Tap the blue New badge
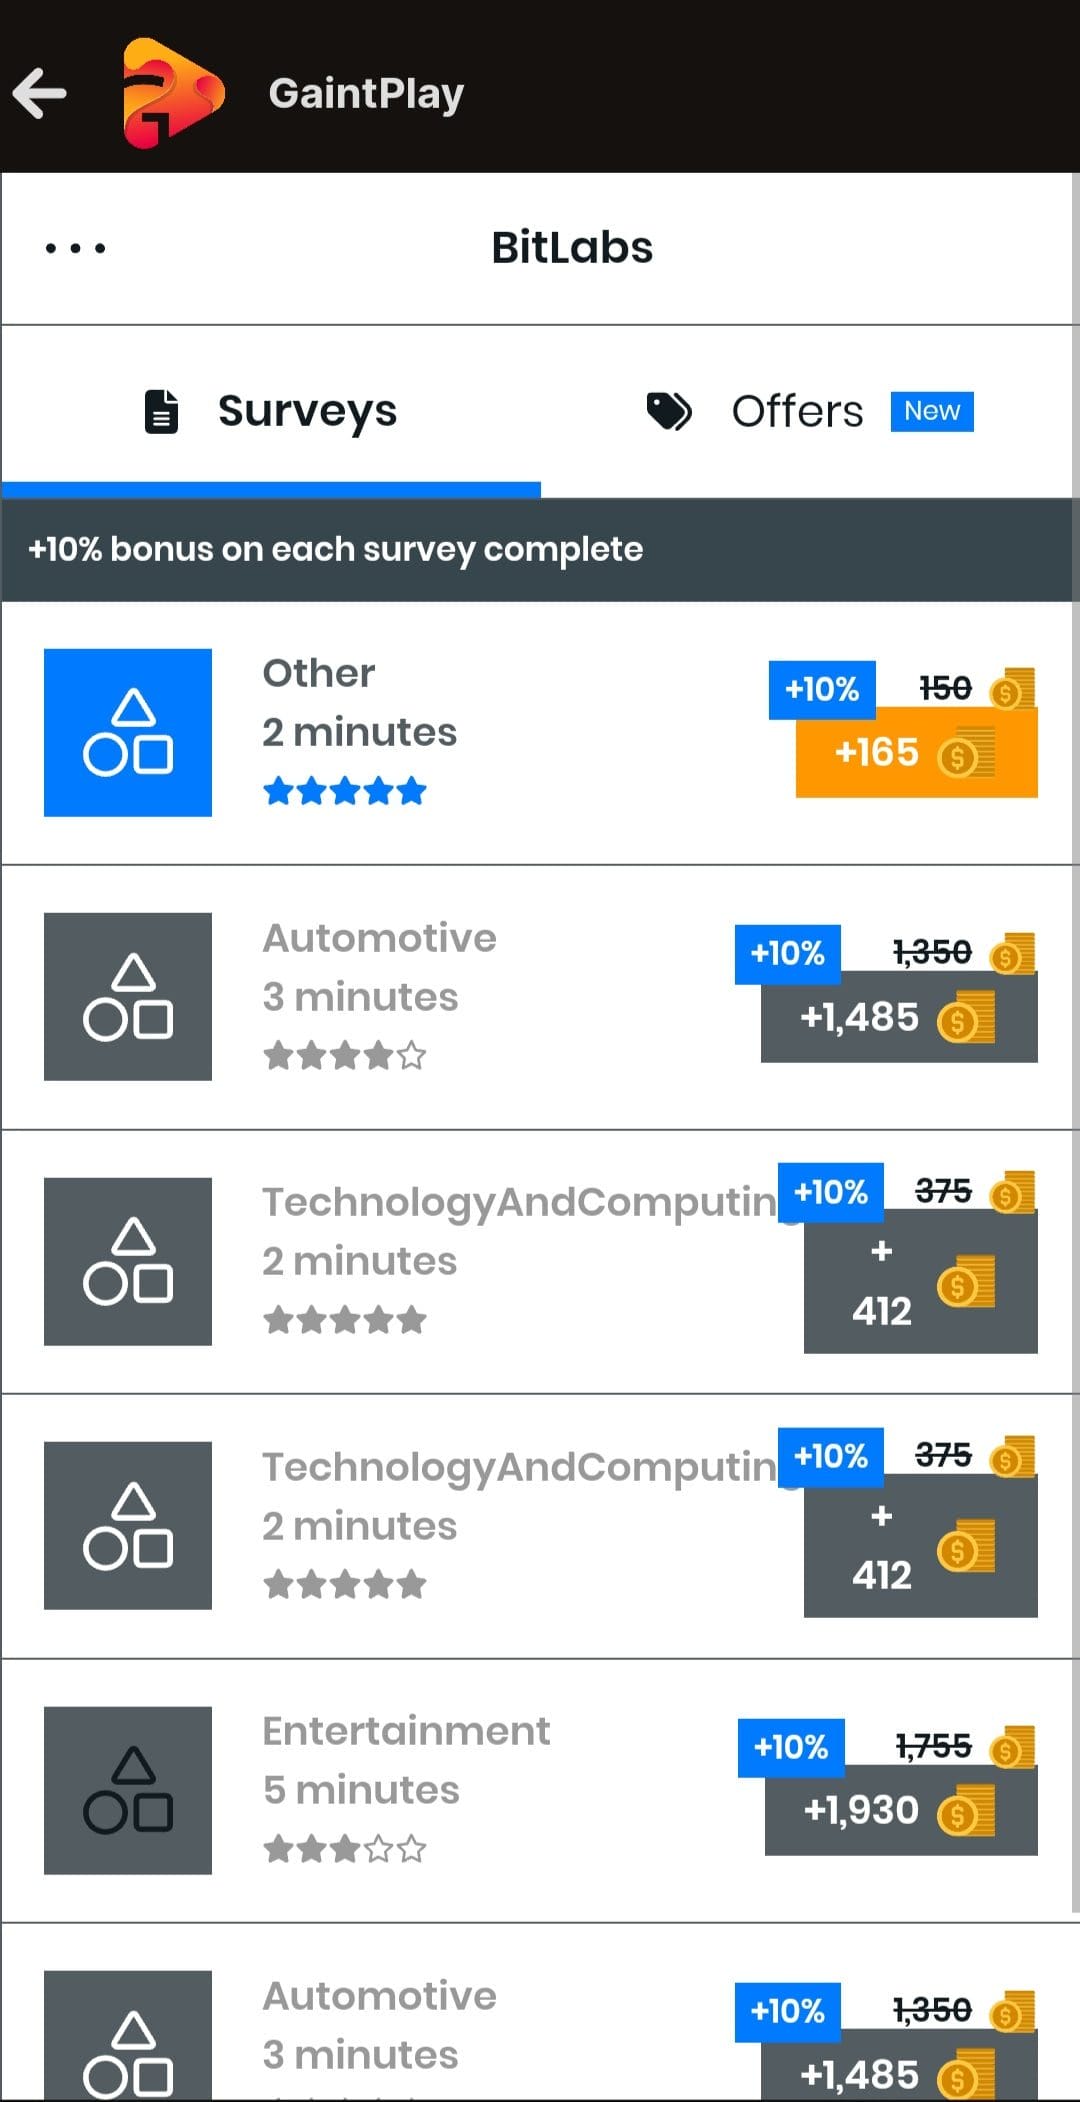 pyautogui.click(x=932, y=411)
